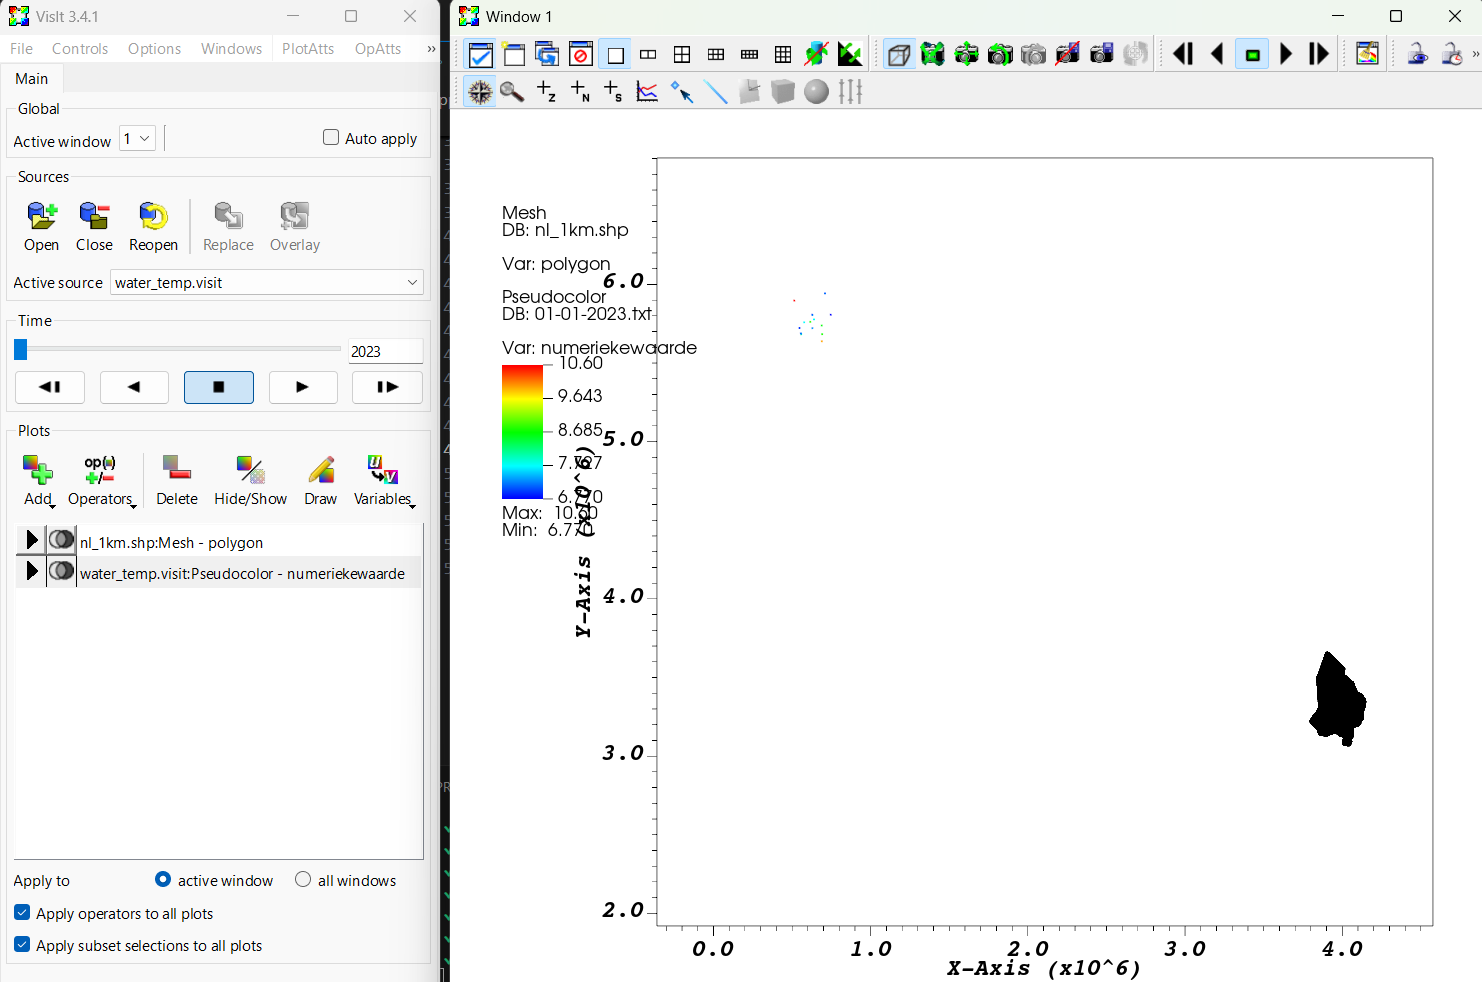
Task: Select the zone pick tool
Action: point(547,92)
